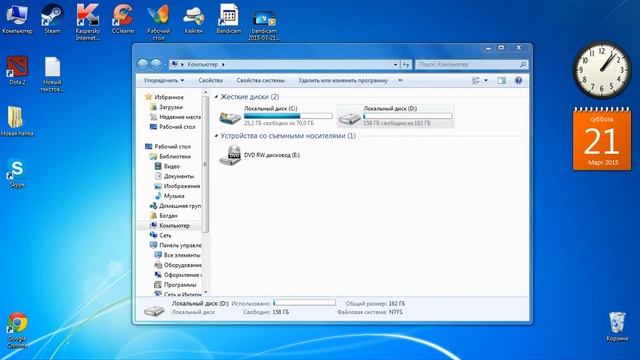Select Оборудование item in navigation tree

178,265
